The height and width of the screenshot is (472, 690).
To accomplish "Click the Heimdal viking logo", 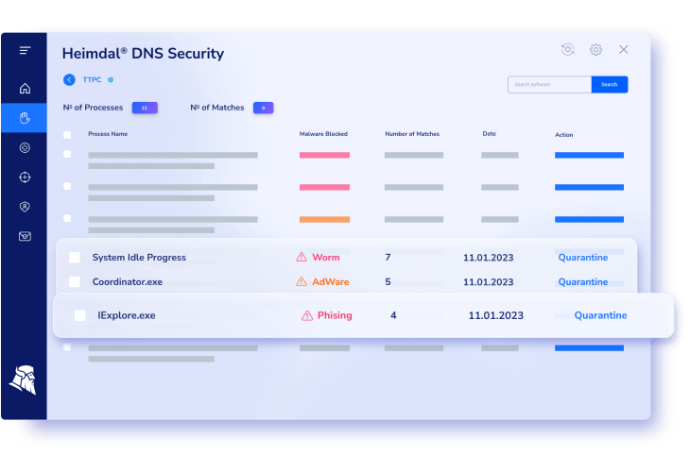I will [x=23, y=380].
